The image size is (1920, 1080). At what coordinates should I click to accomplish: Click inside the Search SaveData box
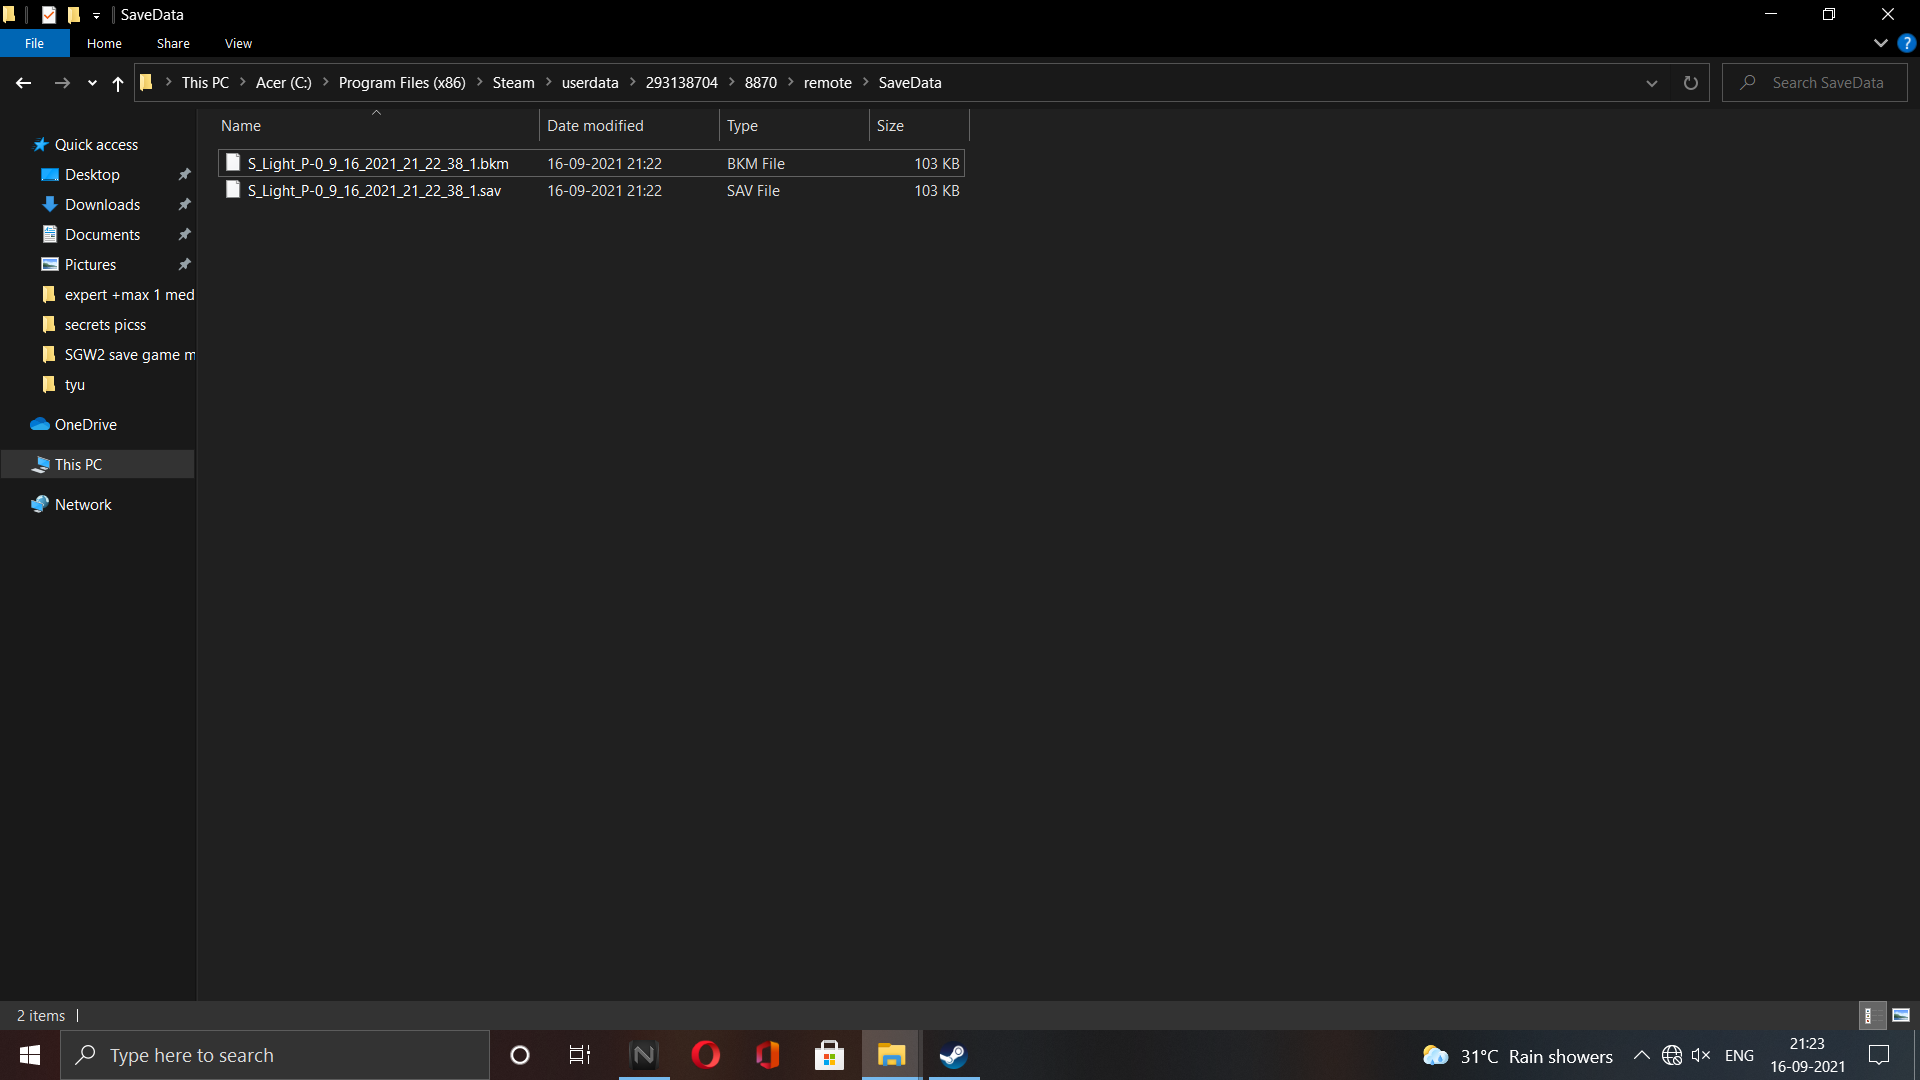1830,82
